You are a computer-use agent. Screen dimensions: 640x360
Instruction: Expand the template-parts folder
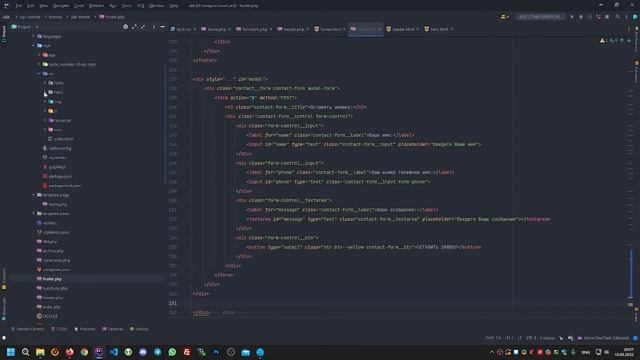coord(34,213)
